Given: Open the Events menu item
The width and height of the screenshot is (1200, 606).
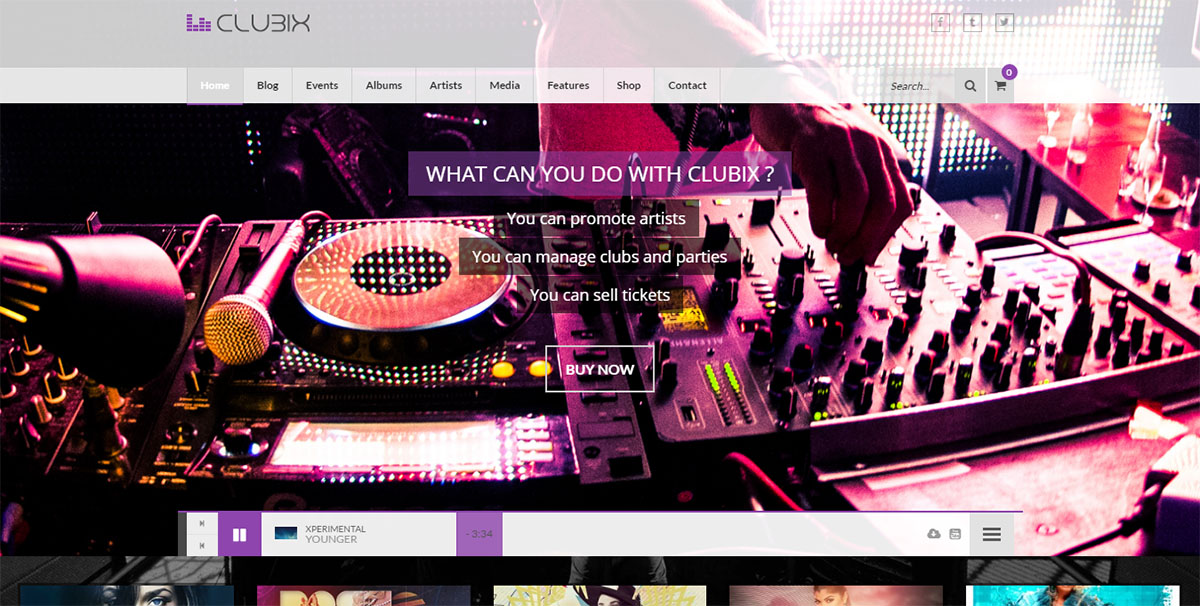Looking at the screenshot, I should point(322,86).
